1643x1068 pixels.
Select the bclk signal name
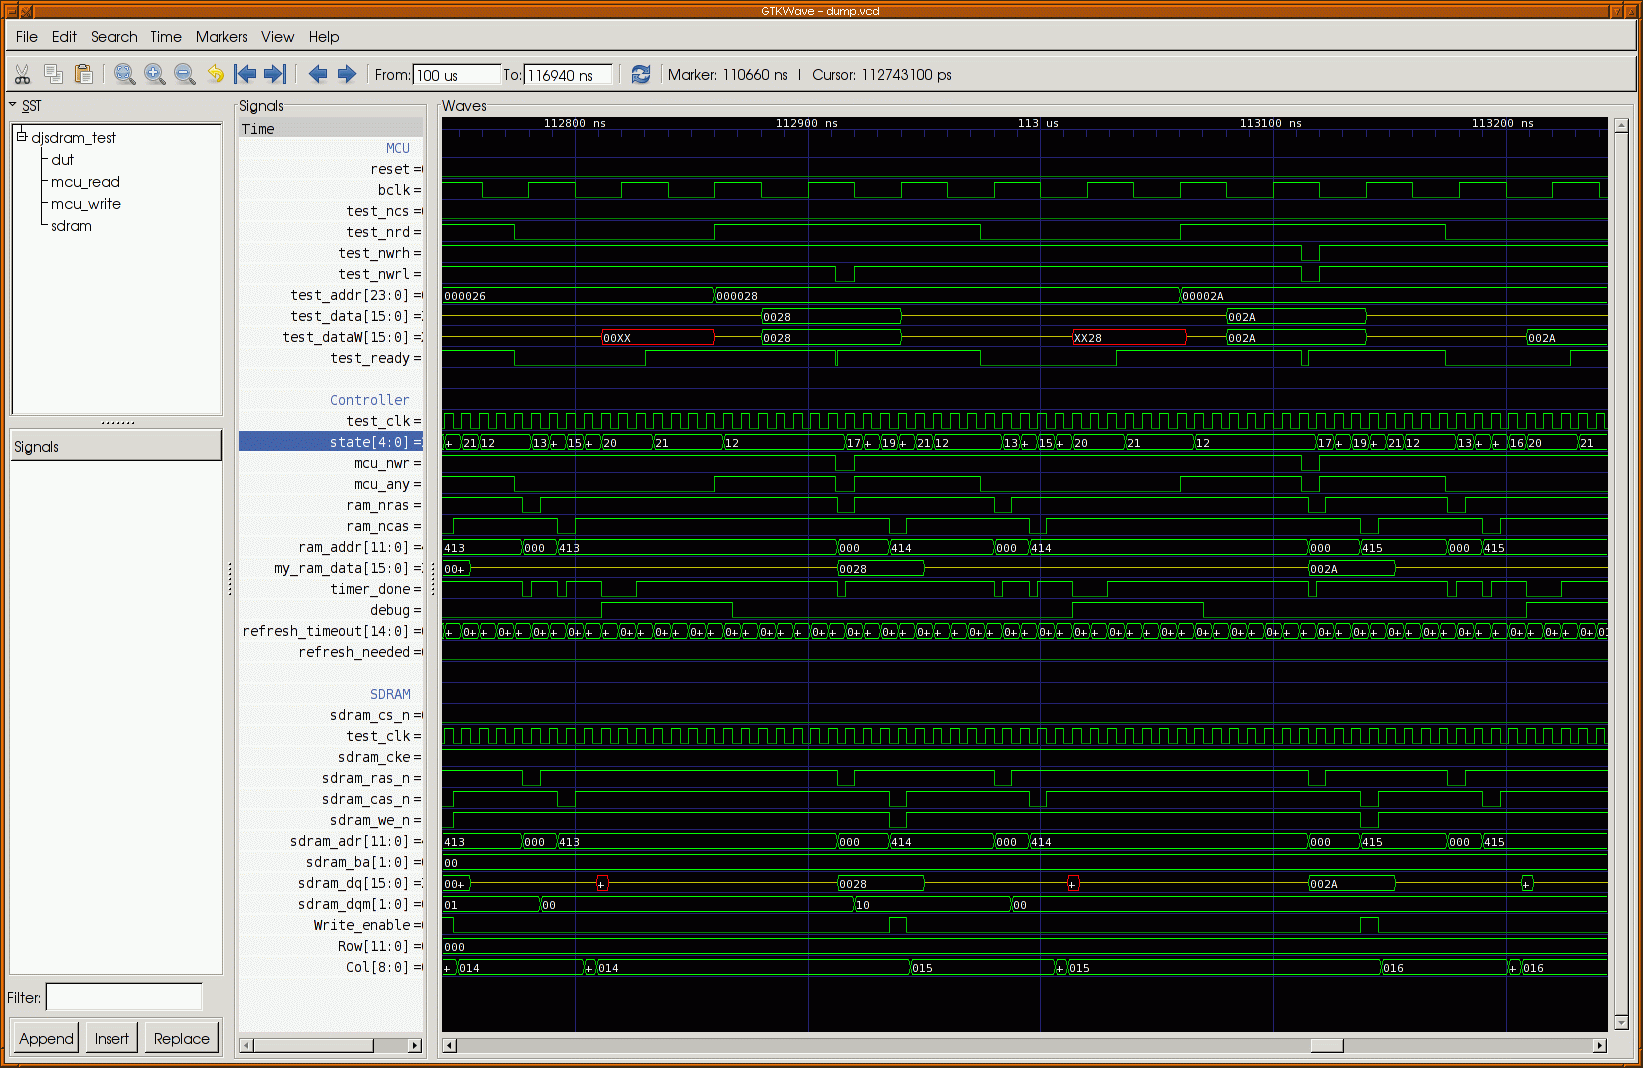(393, 190)
